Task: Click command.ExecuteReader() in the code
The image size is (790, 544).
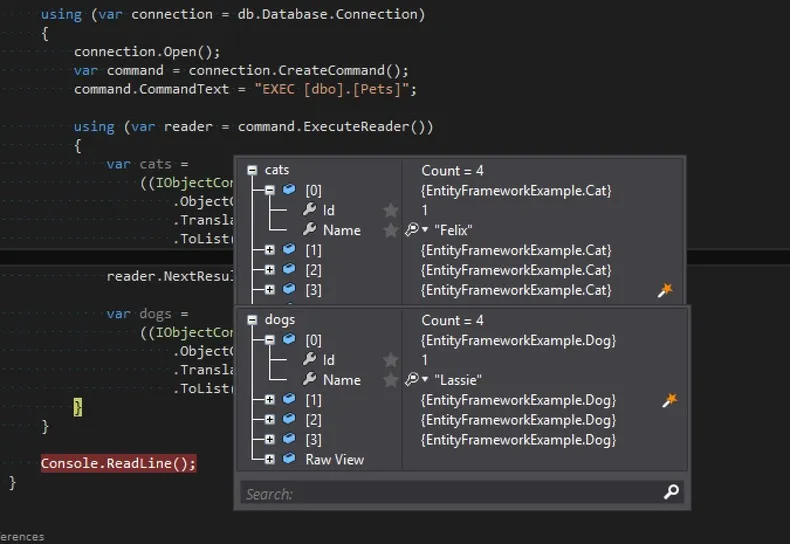Action: coord(335,127)
